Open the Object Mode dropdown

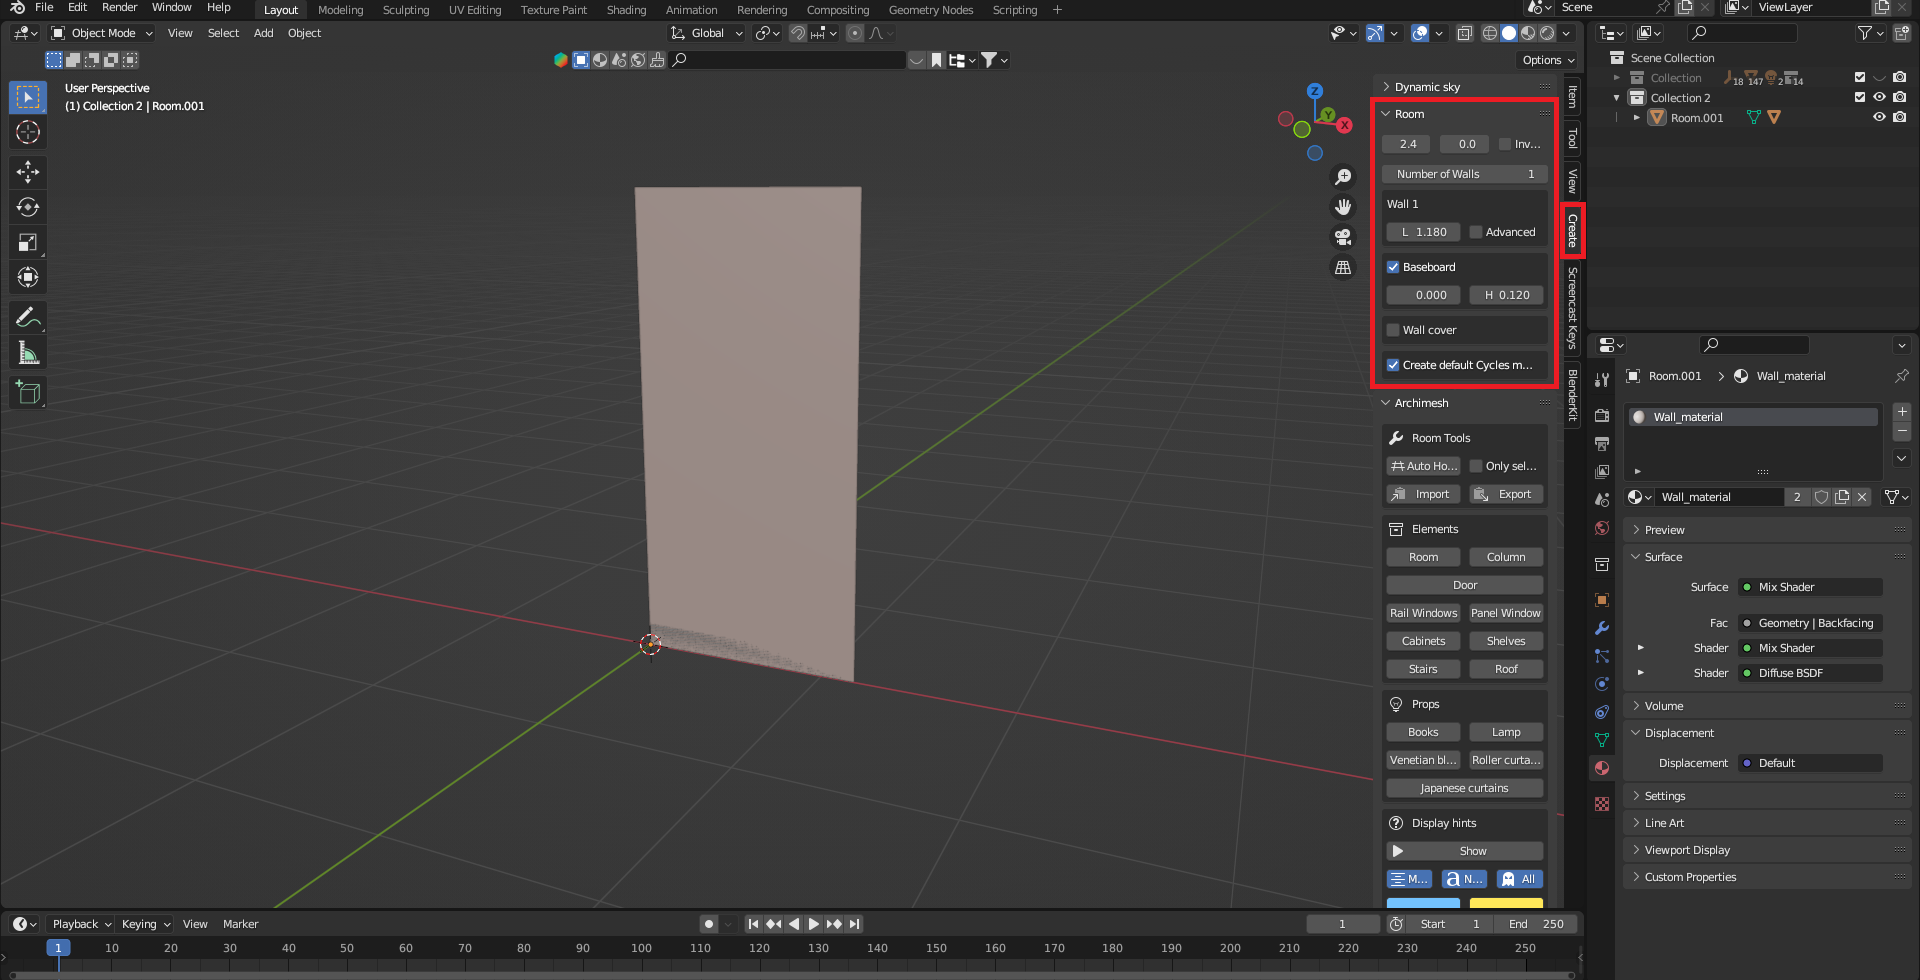click(x=102, y=33)
